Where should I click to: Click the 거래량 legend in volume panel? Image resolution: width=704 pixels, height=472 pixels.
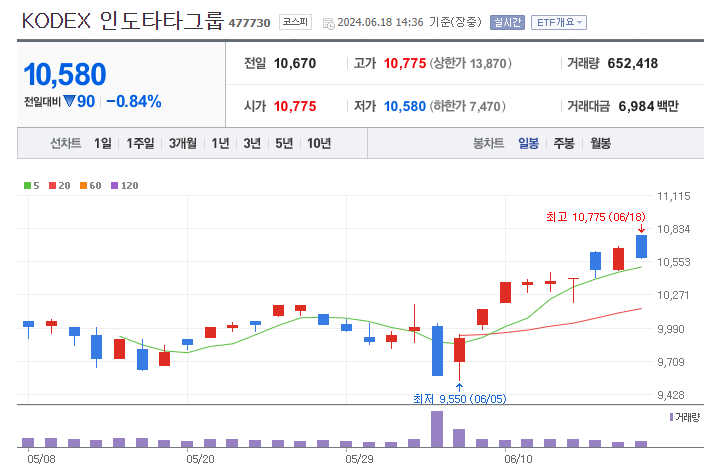[685, 417]
